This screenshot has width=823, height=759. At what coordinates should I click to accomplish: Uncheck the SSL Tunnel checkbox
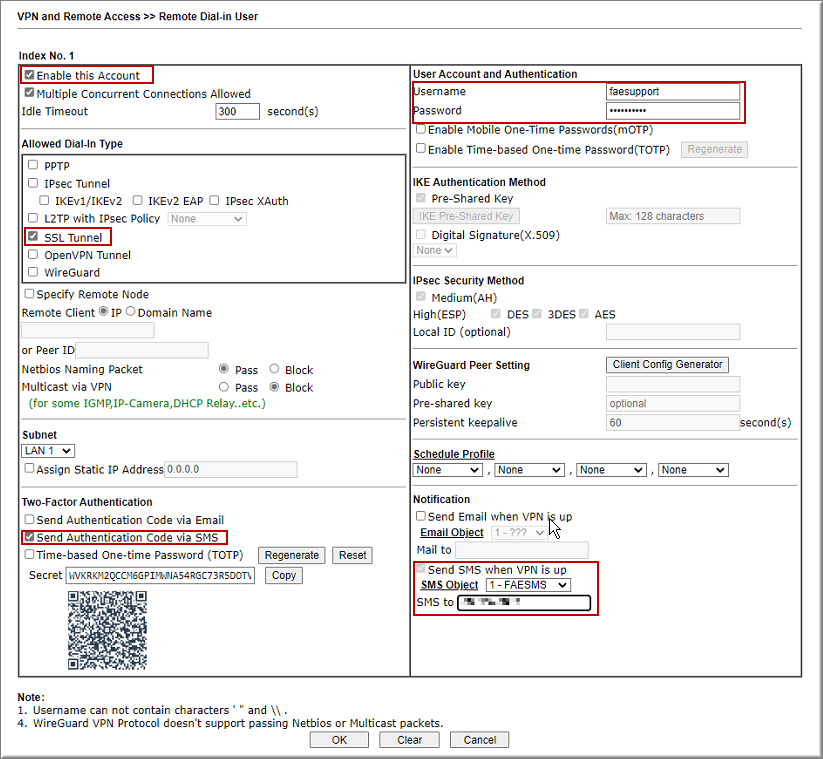[x=33, y=236]
